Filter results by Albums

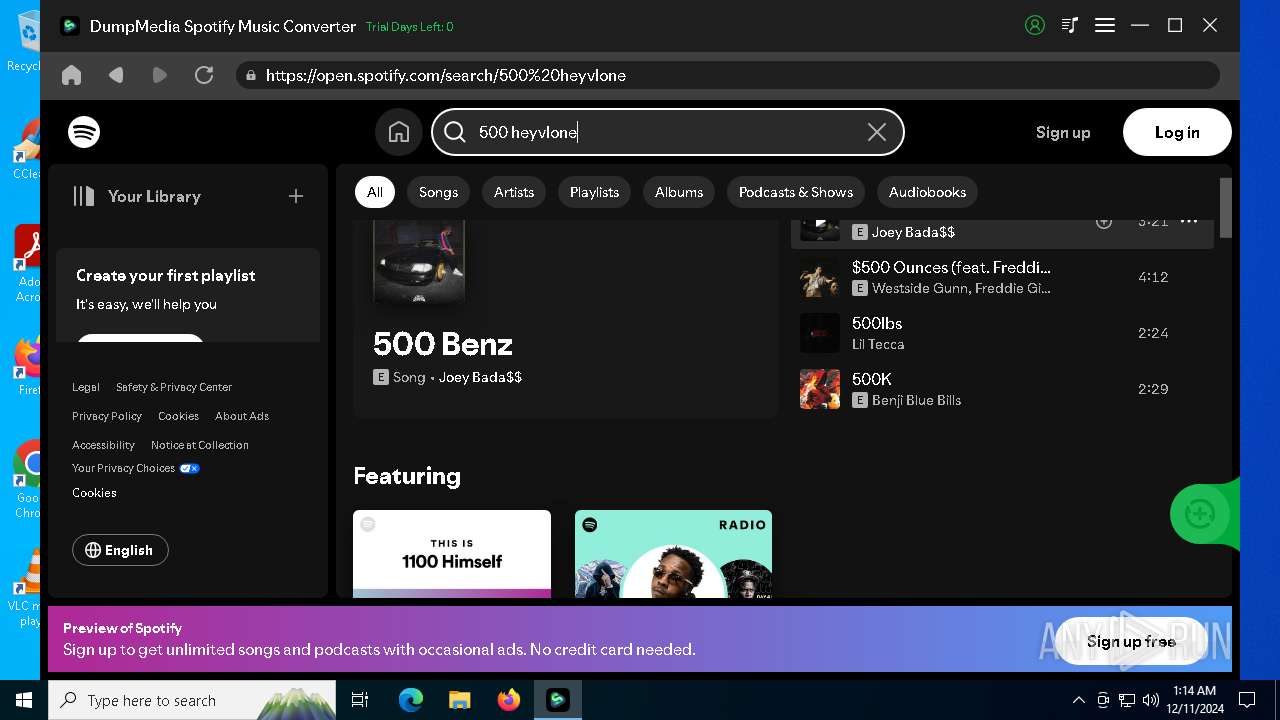[679, 192]
